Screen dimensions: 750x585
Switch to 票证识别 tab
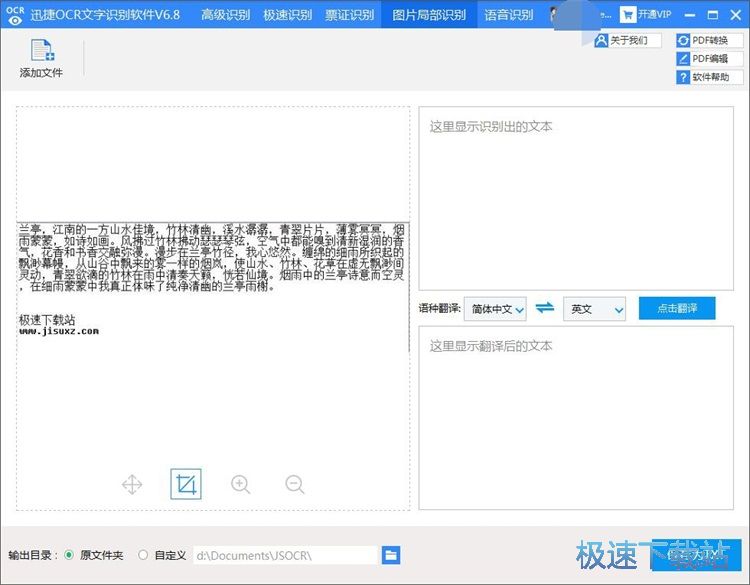(x=350, y=15)
